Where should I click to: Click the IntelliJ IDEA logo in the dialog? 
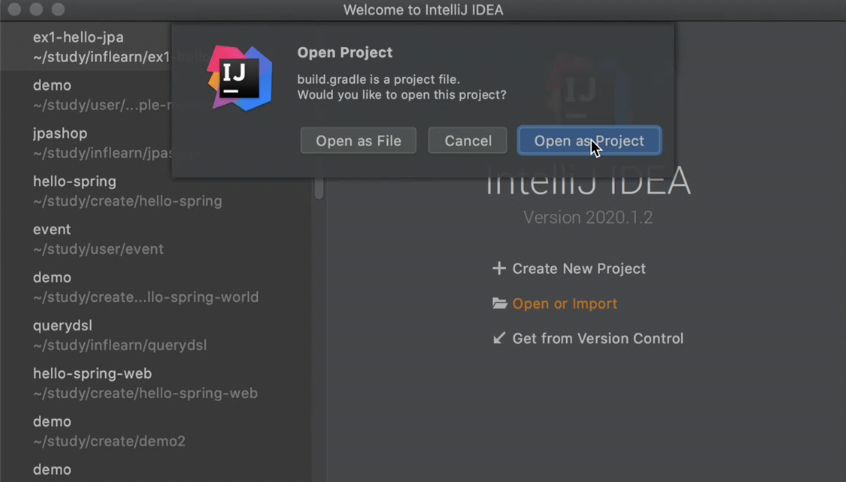coord(240,78)
